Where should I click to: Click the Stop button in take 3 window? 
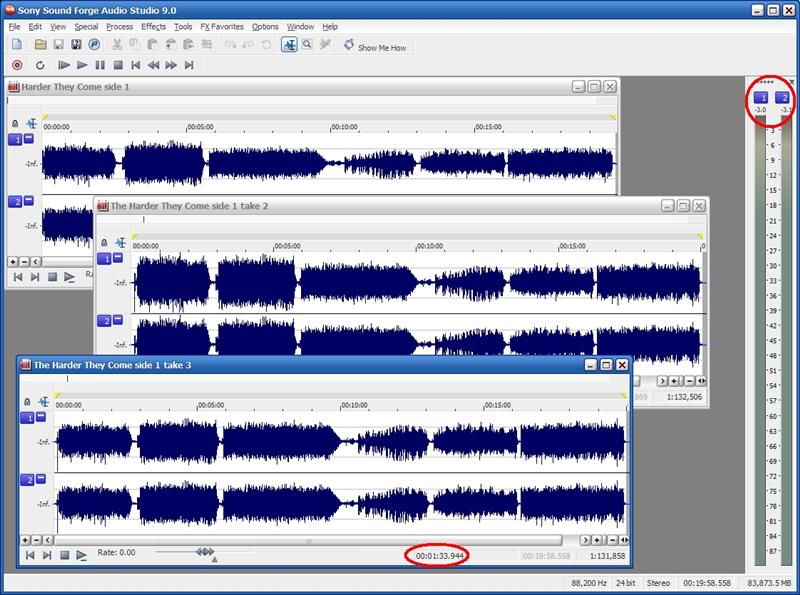pyautogui.click(x=63, y=554)
